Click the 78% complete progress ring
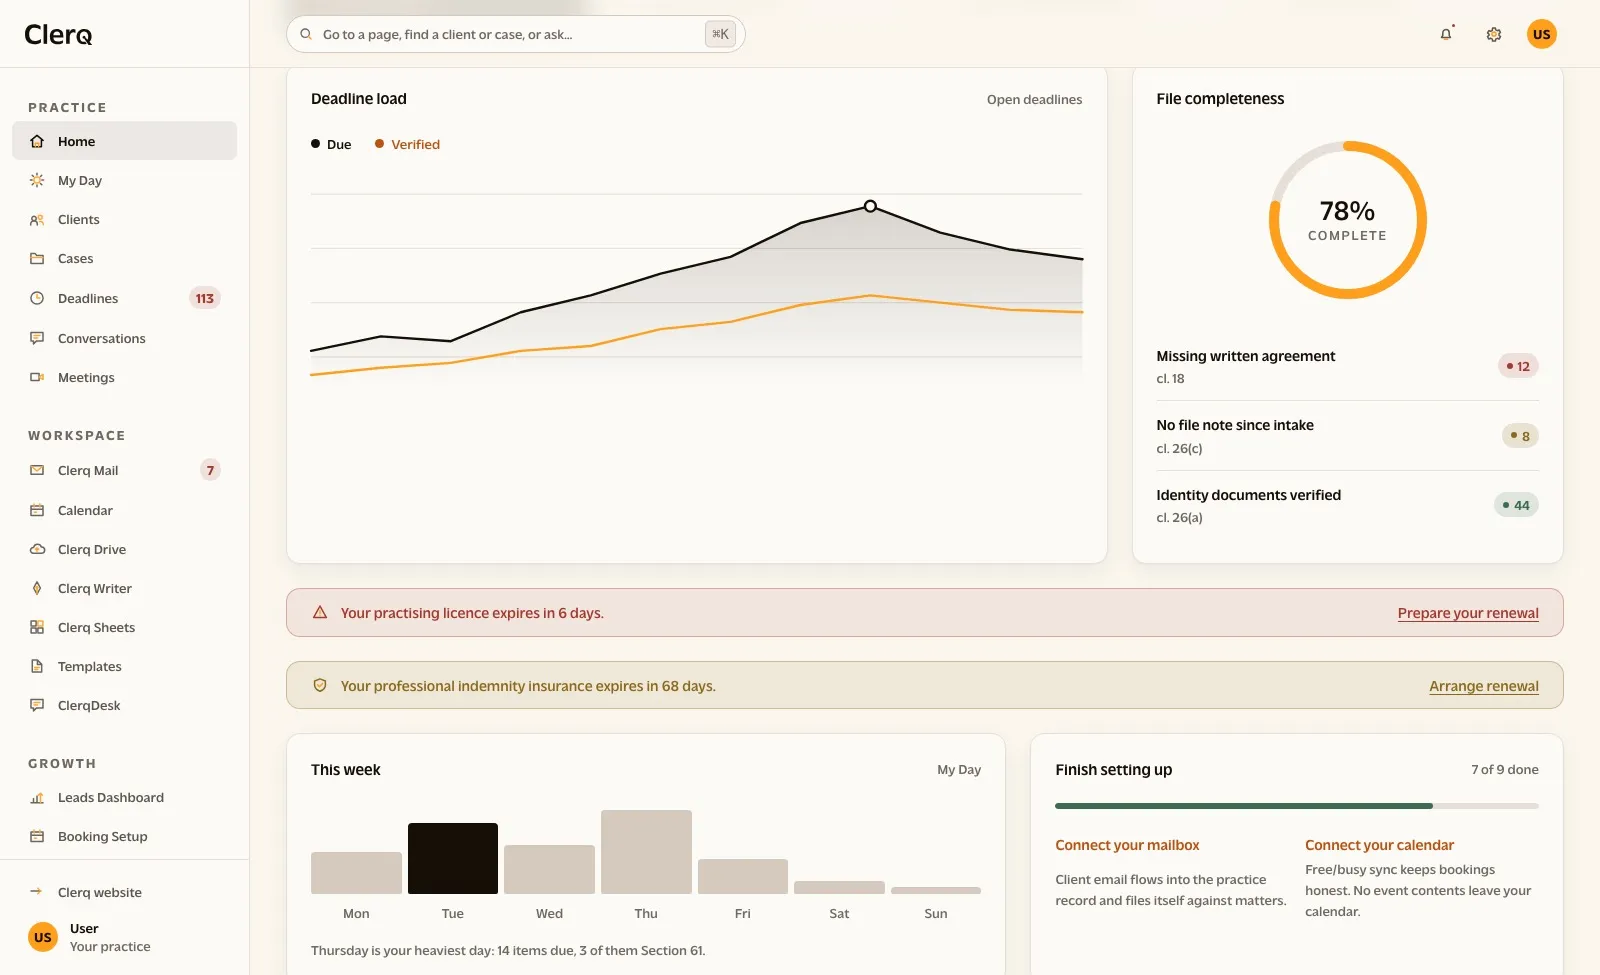 1347,220
